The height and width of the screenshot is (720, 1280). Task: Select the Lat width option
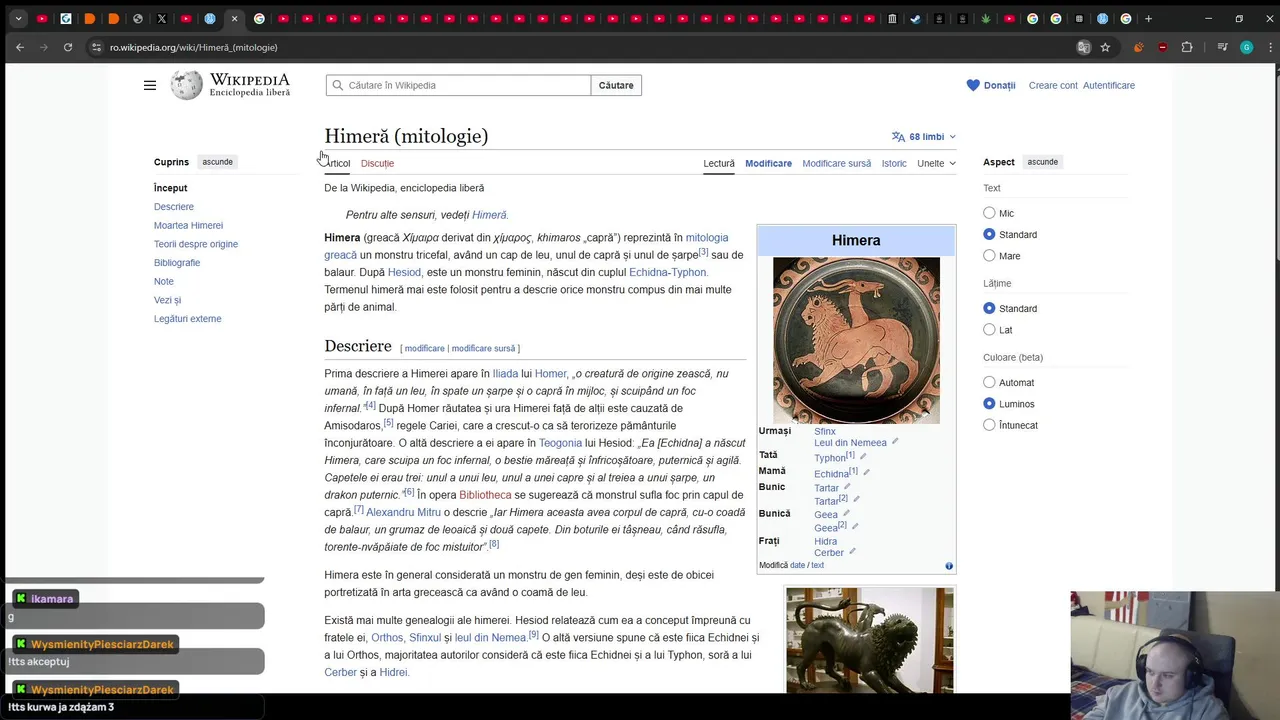point(989,330)
